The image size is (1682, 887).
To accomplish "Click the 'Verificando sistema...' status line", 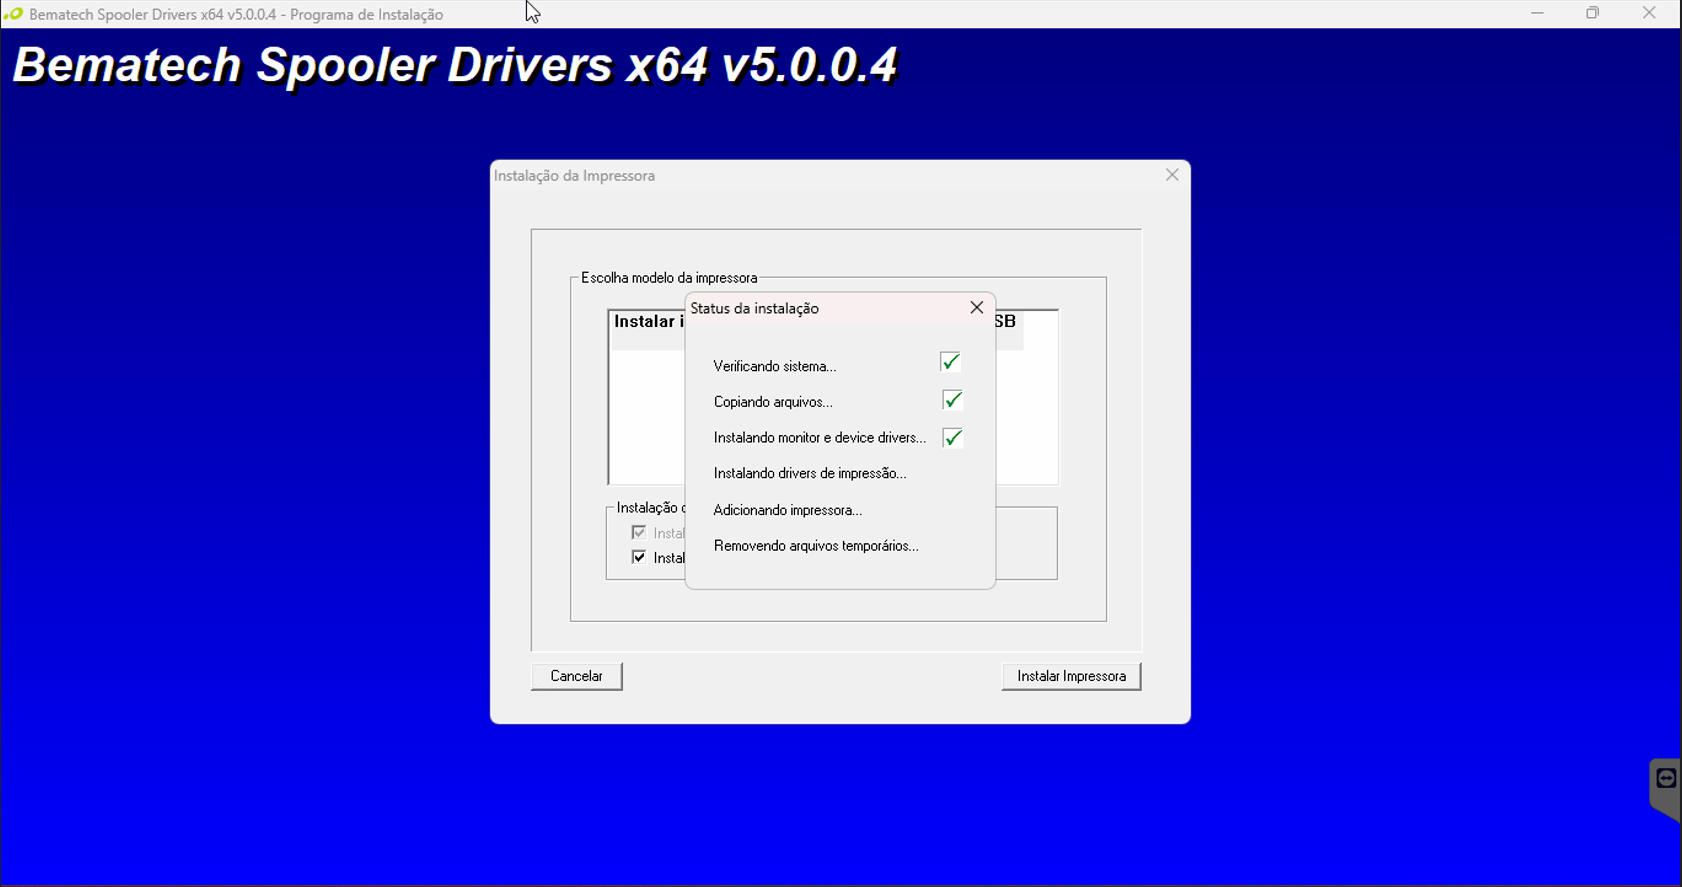I will 775,366.
